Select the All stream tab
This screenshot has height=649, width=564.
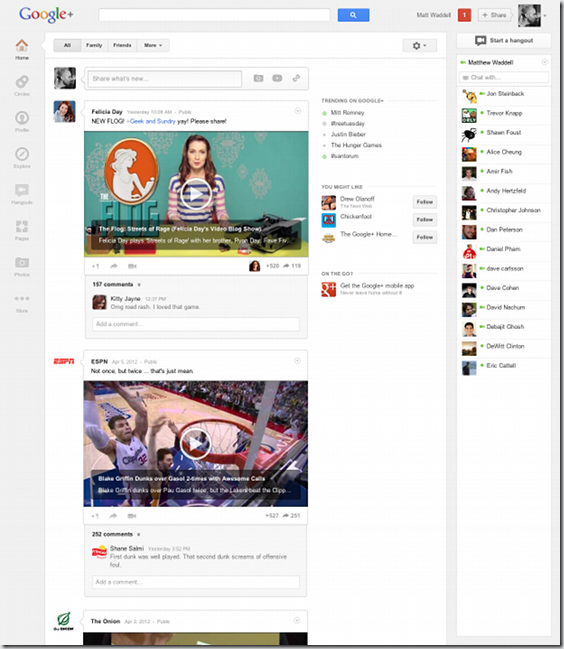(67, 45)
